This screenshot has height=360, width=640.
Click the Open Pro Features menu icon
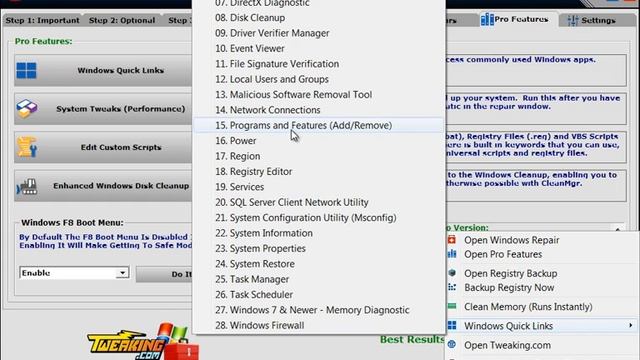[x=452, y=254]
